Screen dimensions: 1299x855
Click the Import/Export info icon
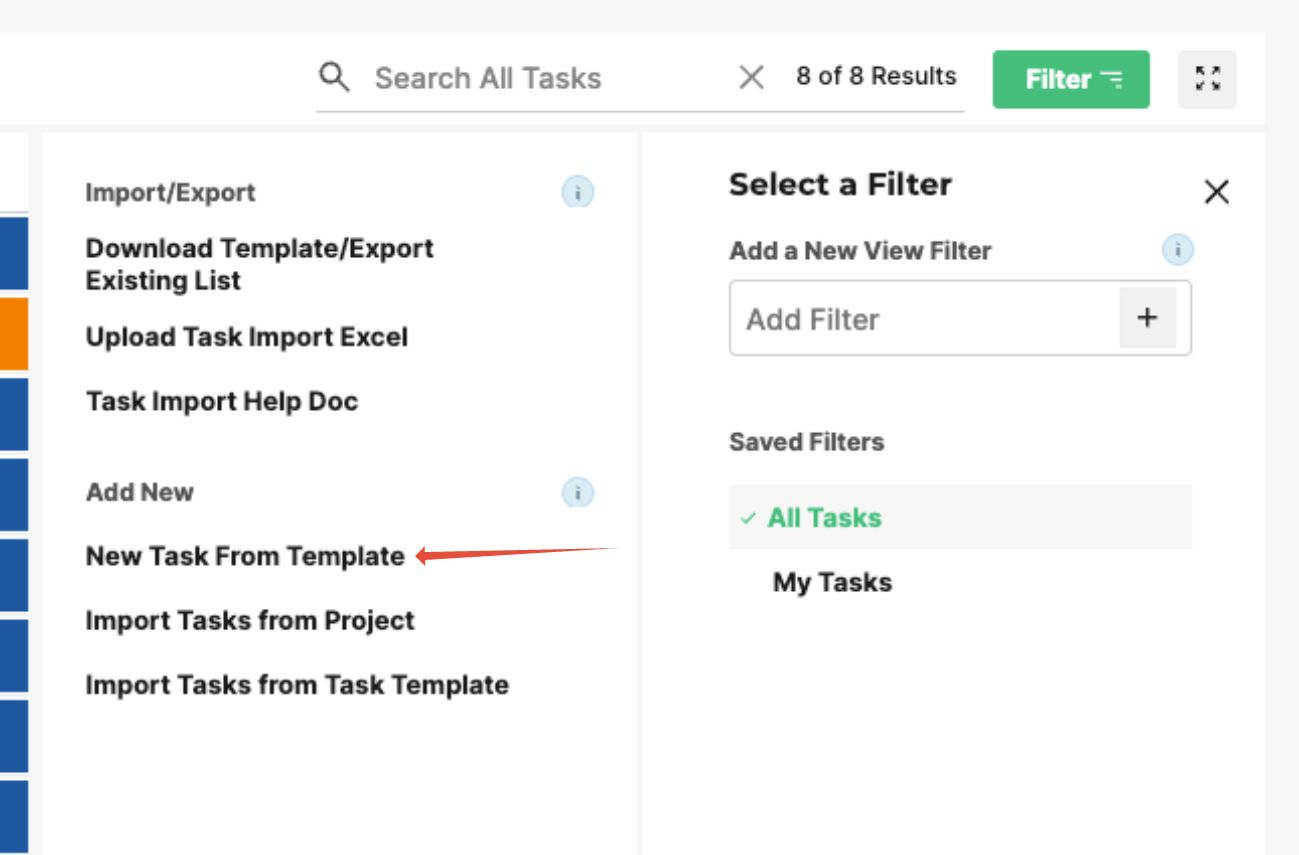click(x=578, y=192)
